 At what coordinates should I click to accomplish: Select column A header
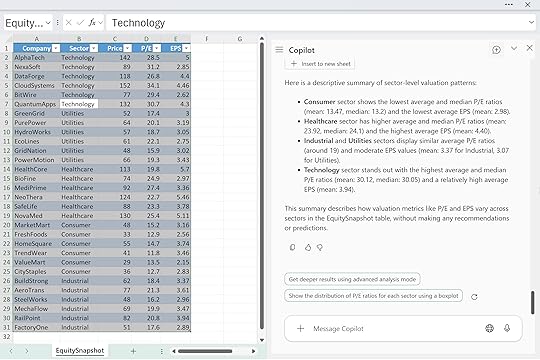point(37,39)
